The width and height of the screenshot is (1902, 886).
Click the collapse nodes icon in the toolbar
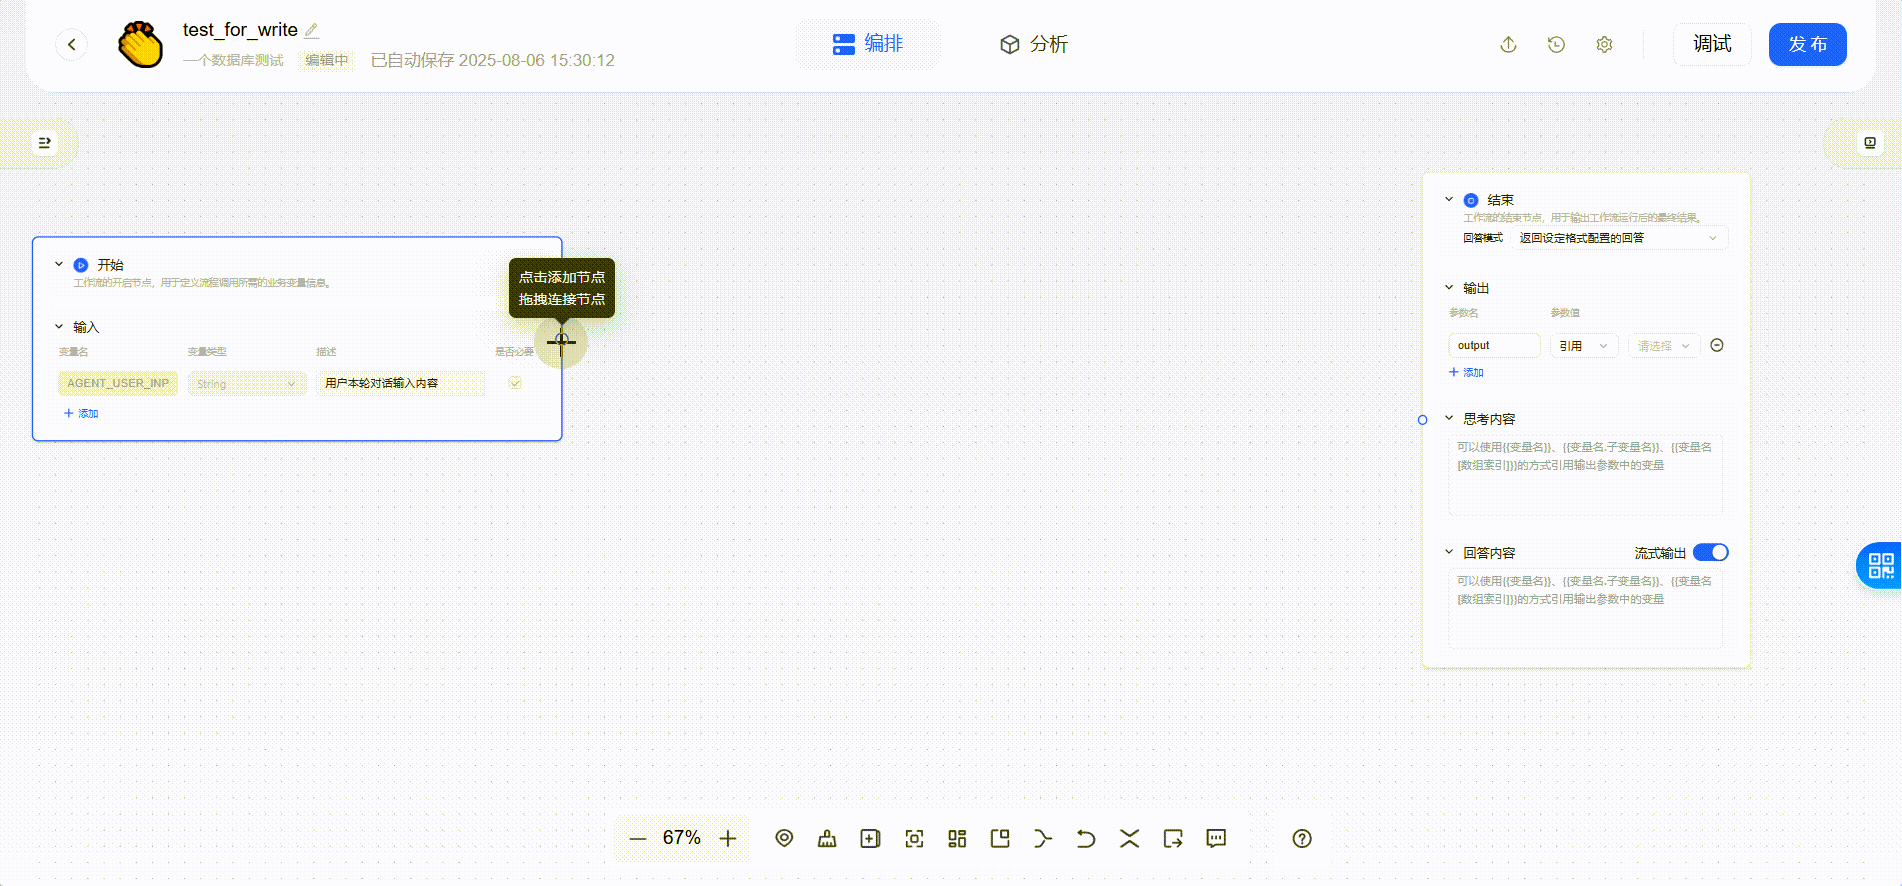[1129, 839]
